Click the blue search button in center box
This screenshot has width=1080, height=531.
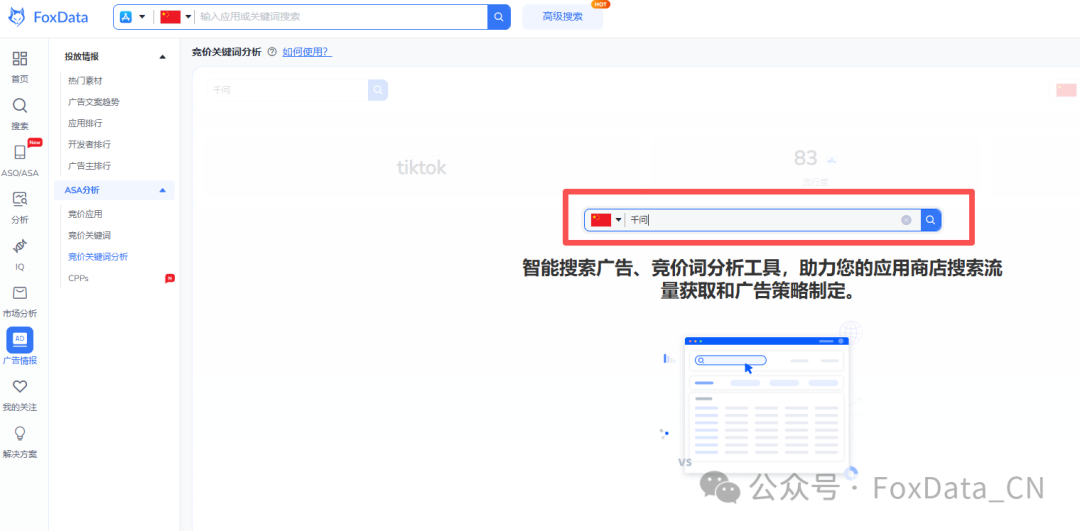click(931, 220)
